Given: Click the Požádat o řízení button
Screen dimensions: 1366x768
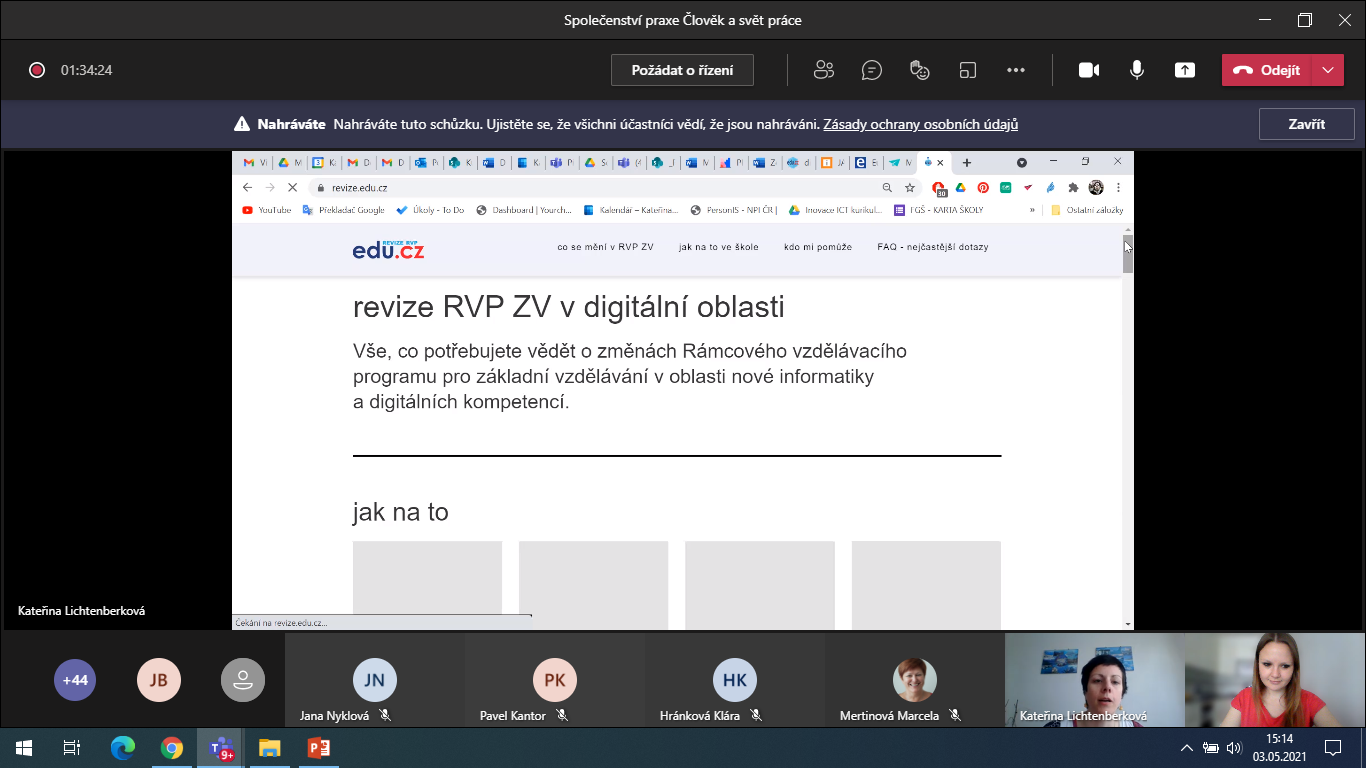Looking at the screenshot, I should (682, 70).
